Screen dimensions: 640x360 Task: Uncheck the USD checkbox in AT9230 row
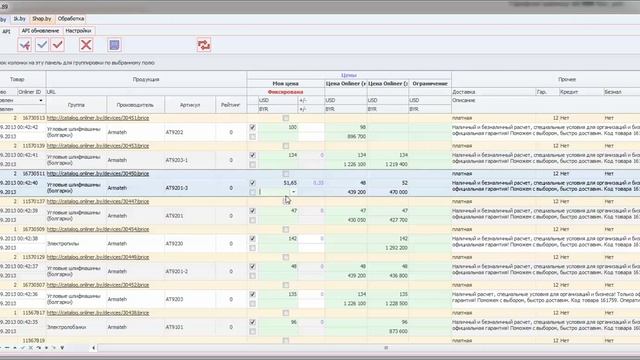[x=252, y=238]
